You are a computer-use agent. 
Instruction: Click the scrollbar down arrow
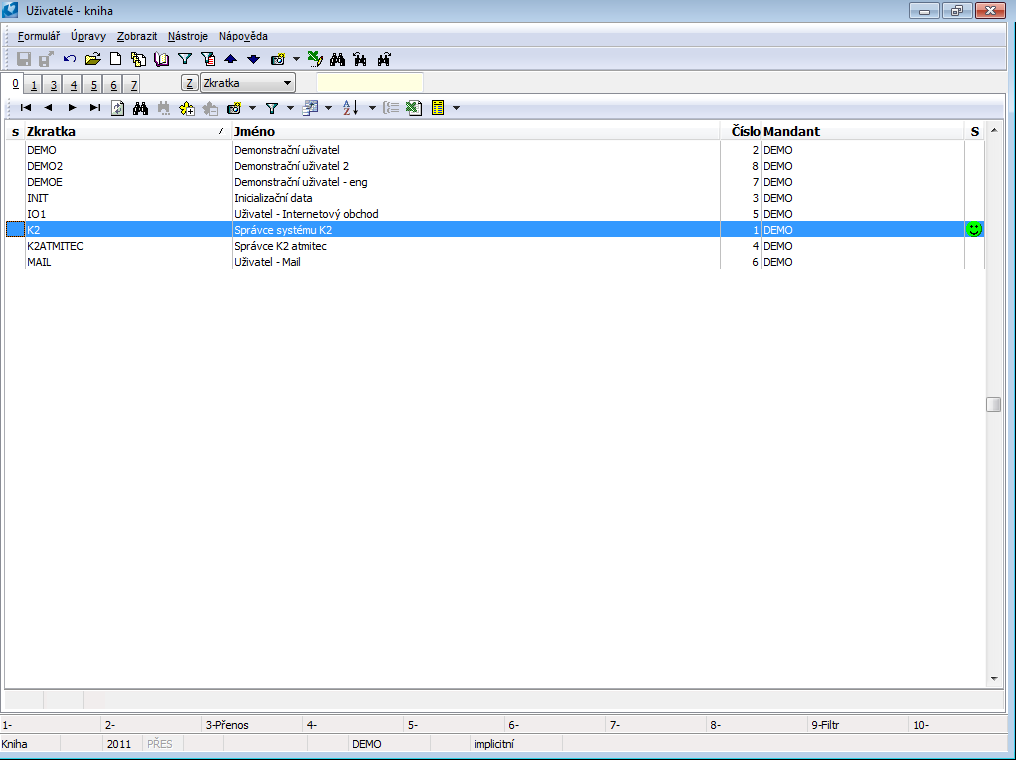coord(994,679)
